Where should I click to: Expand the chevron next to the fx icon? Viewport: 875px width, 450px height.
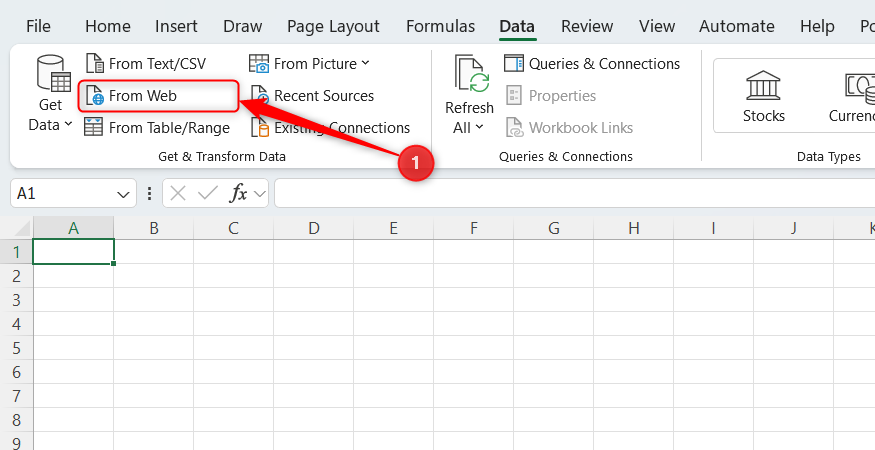[259, 194]
